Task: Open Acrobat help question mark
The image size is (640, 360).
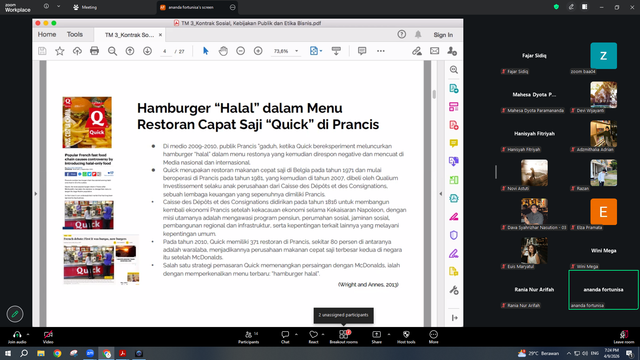Action: click(402, 35)
